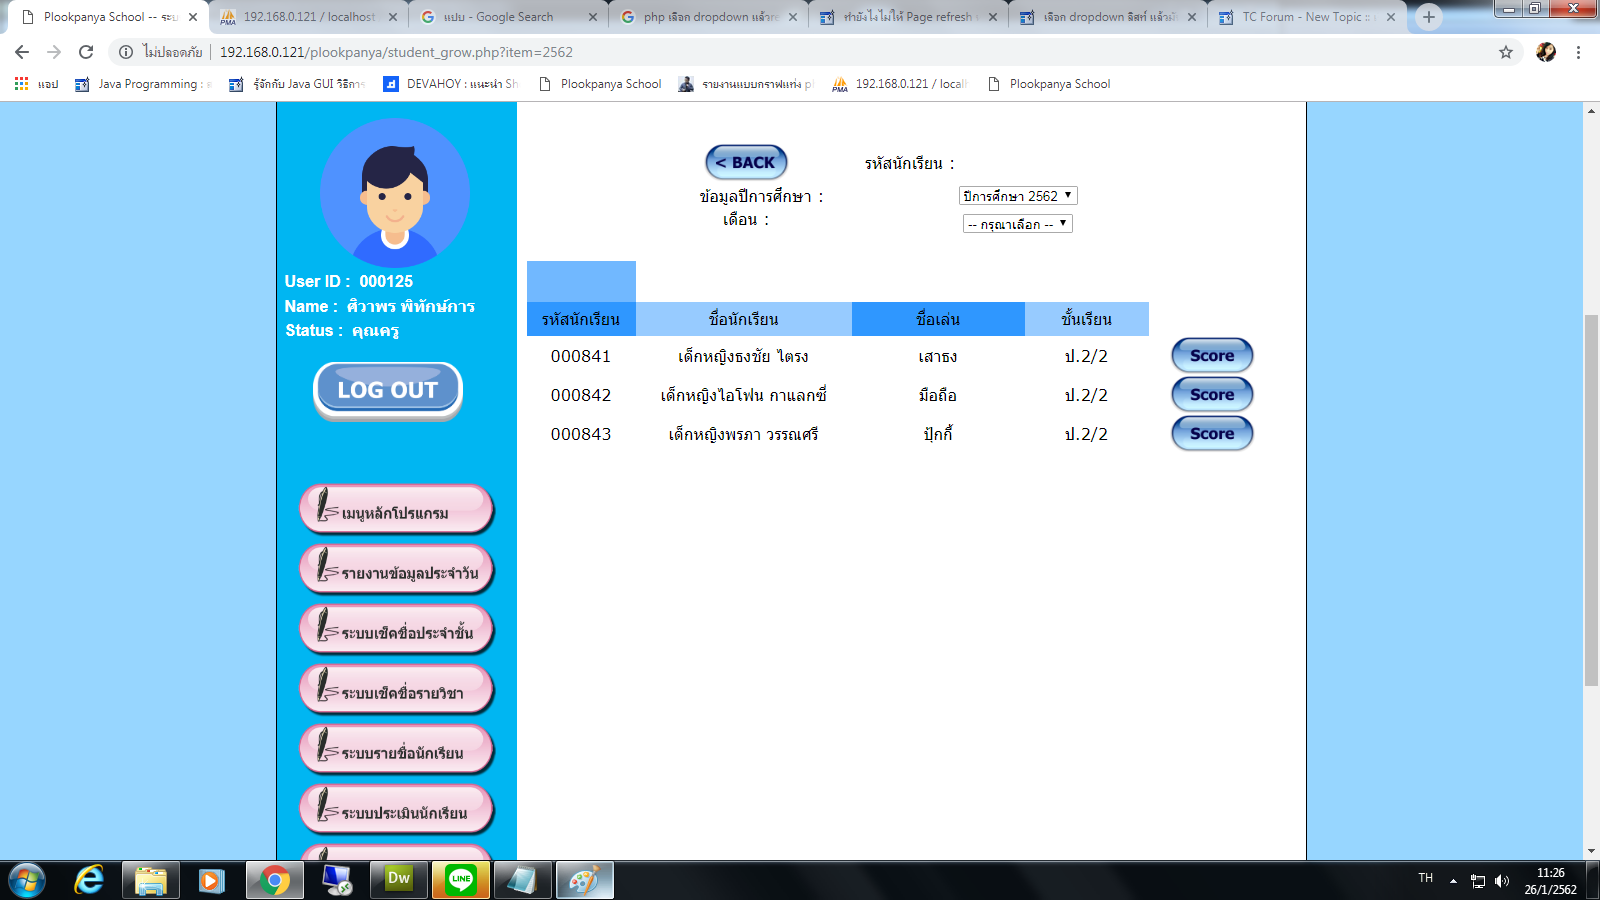The image size is (1600, 900).
Task: Click the nickname cell มือถือ
Action: tap(938, 395)
